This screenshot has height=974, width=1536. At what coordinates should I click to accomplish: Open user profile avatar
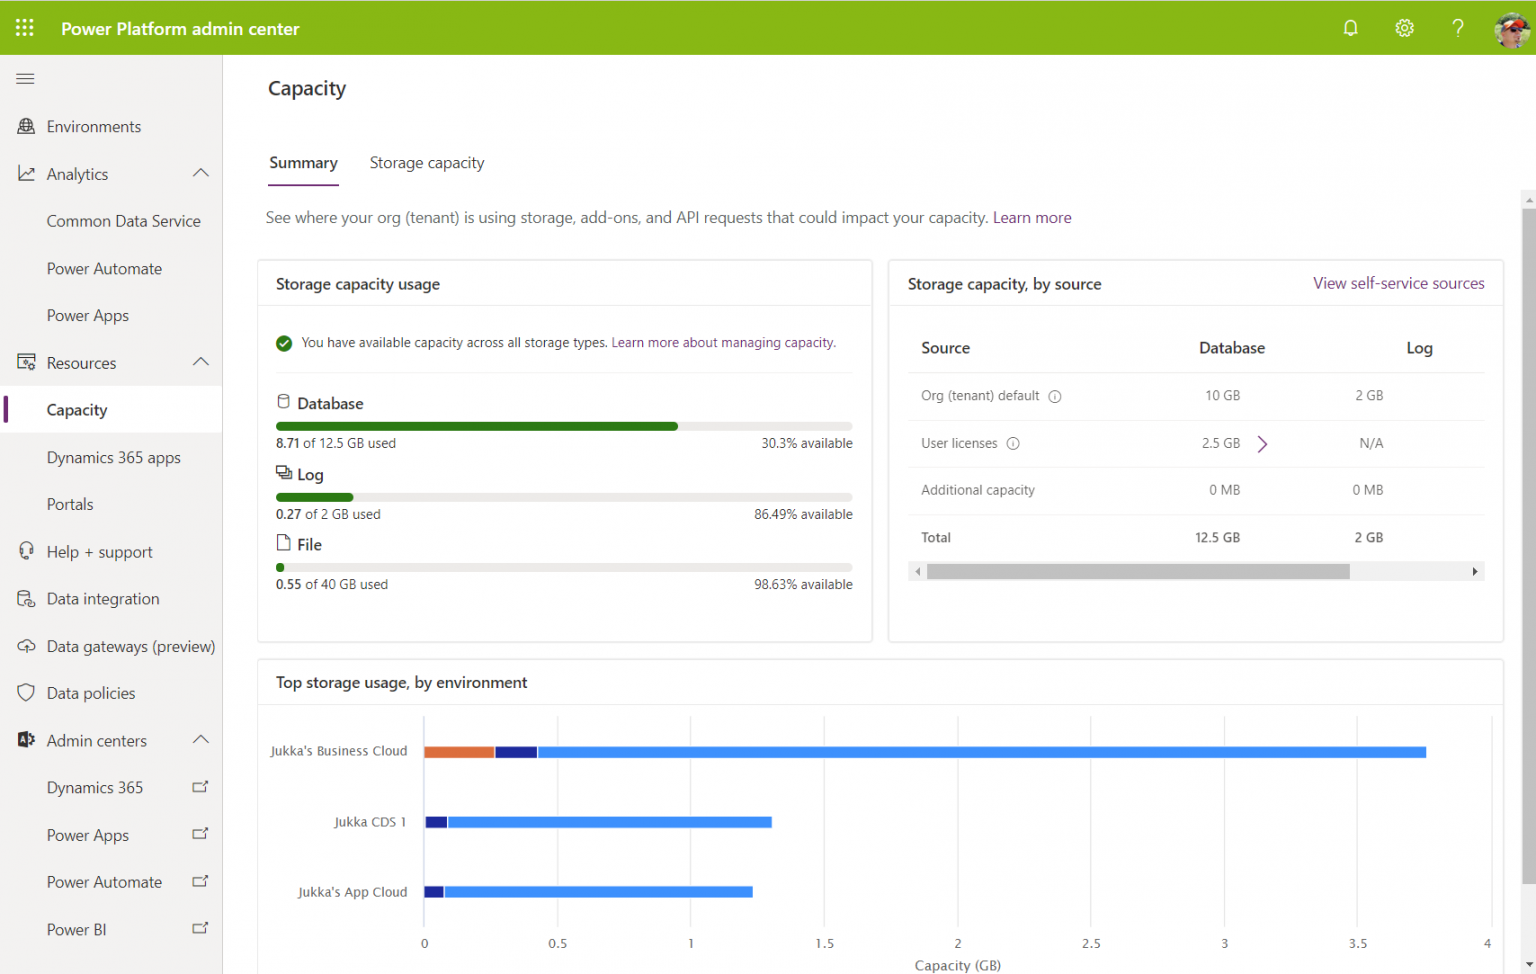click(x=1511, y=28)
